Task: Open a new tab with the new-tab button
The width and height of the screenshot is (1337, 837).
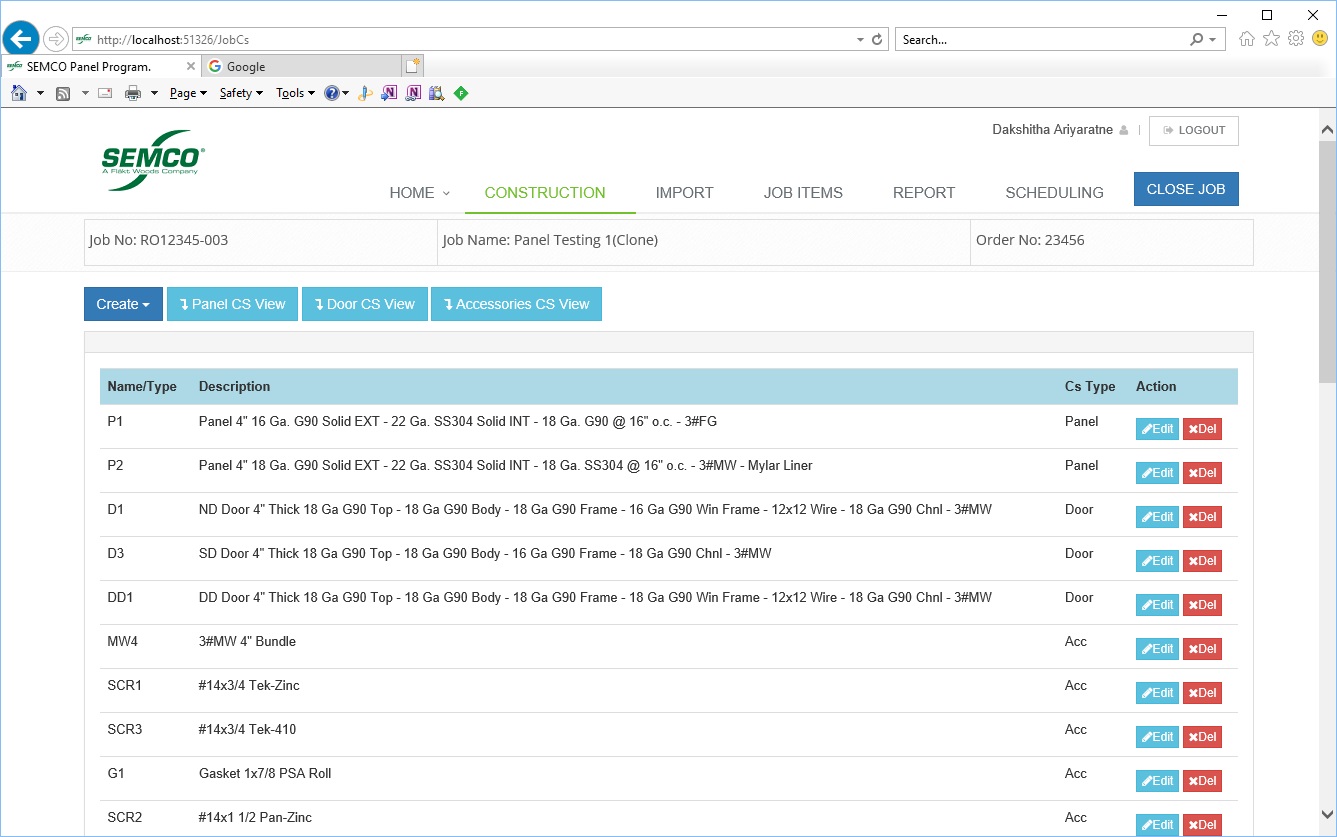Action: coord(412,66)
